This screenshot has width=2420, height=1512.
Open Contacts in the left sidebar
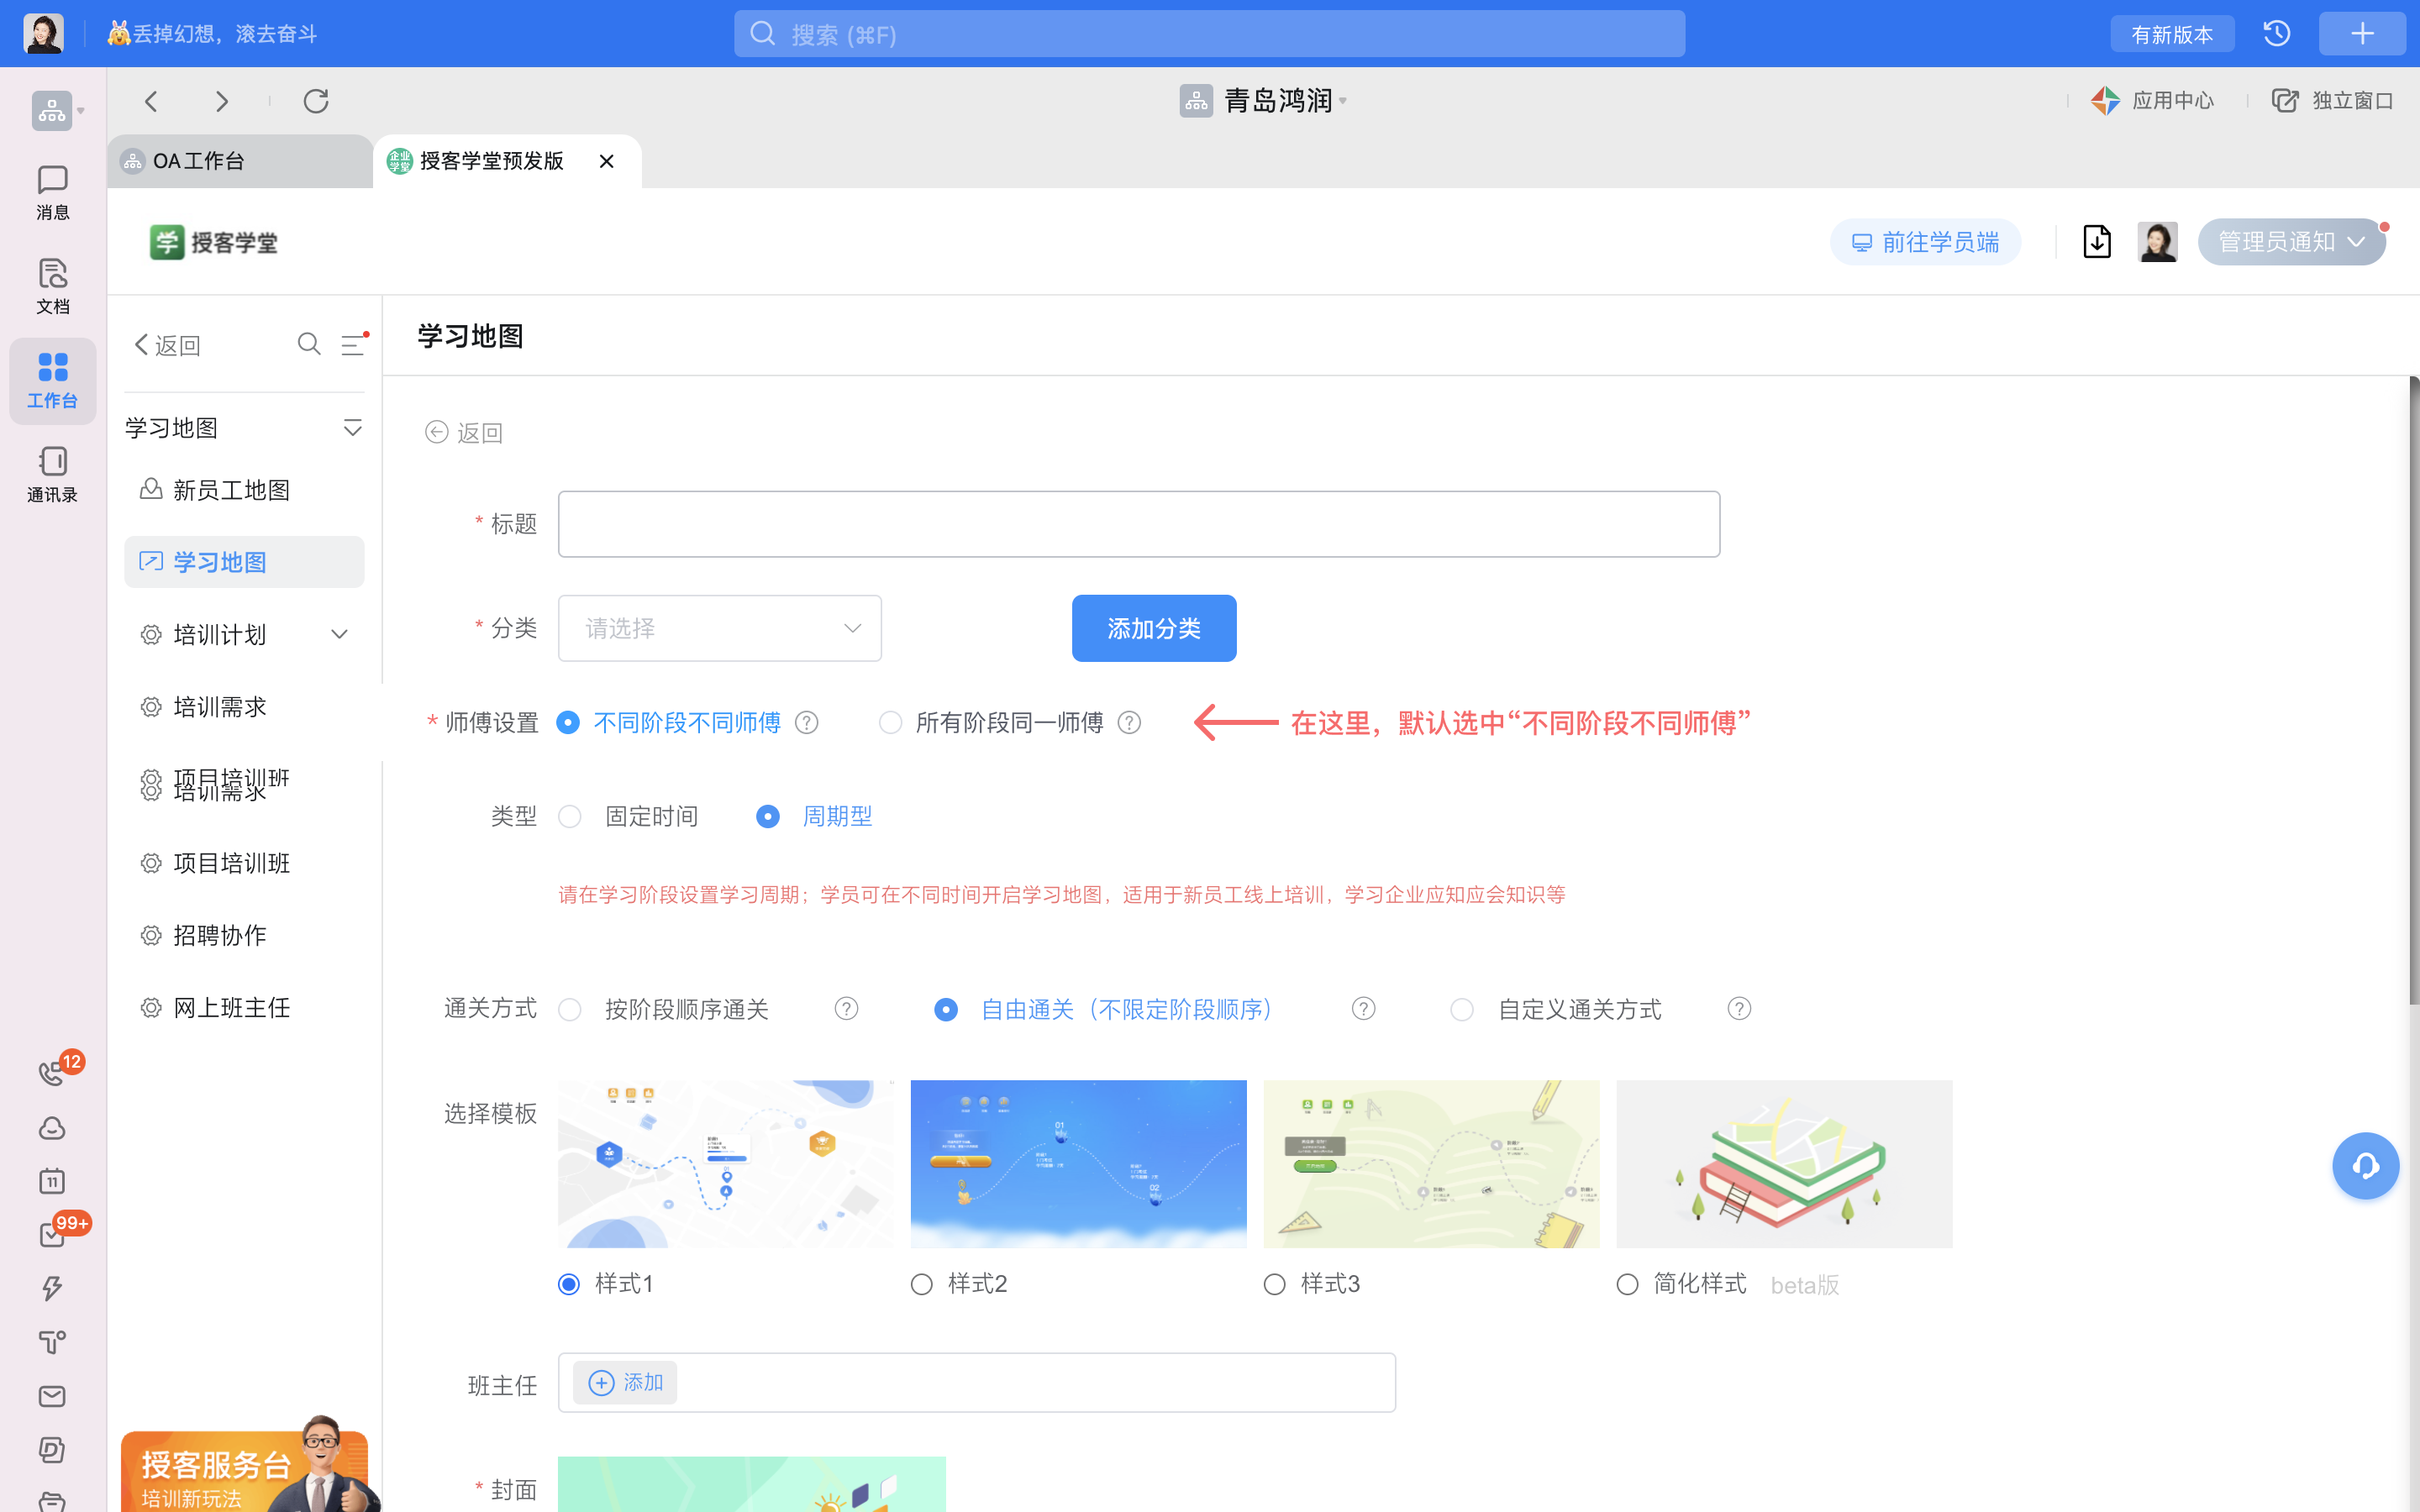coord(52,474)
